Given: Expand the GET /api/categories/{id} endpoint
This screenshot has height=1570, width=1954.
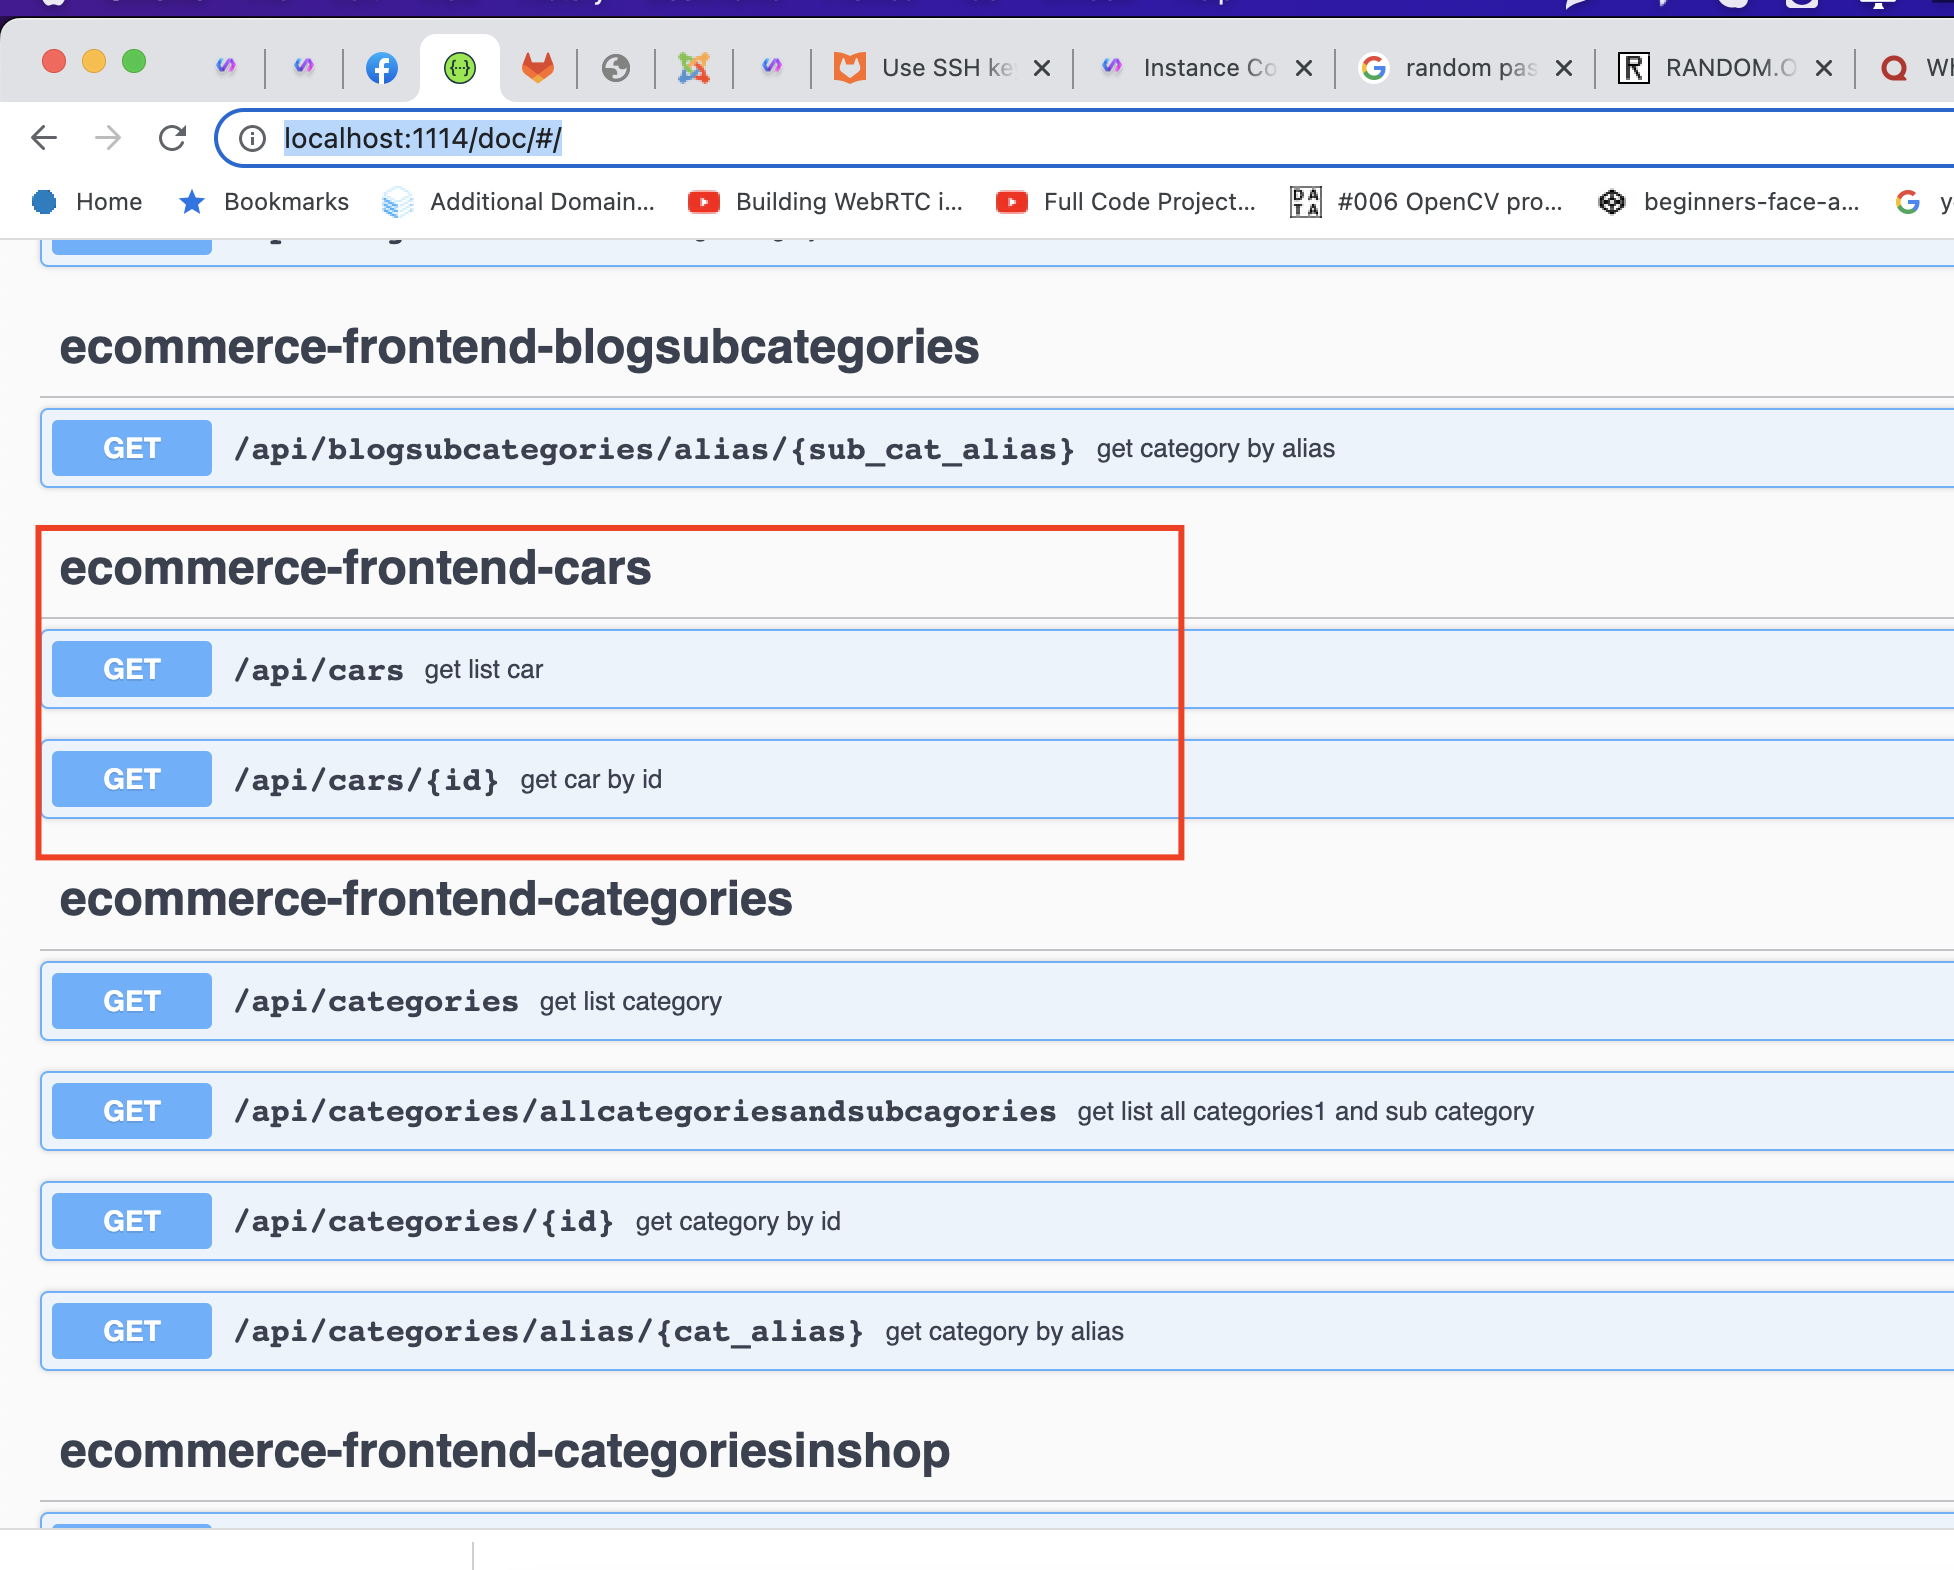Looking at the screenshot, I should (997, 1221).
